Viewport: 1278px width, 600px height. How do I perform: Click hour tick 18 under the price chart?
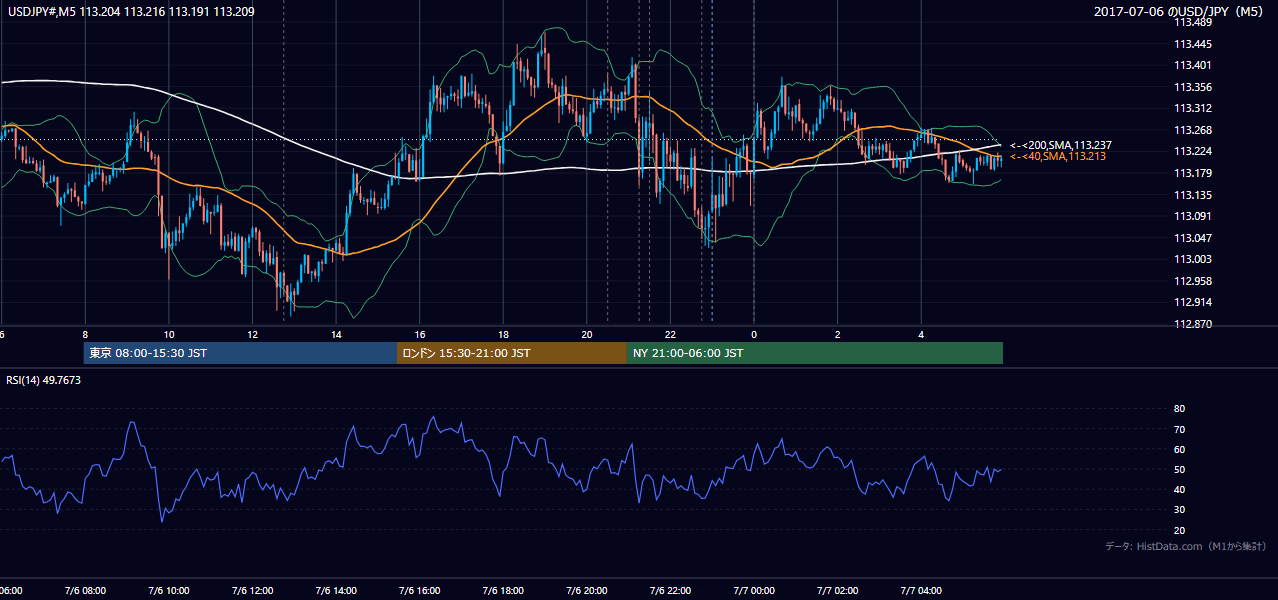pos(504,335)
